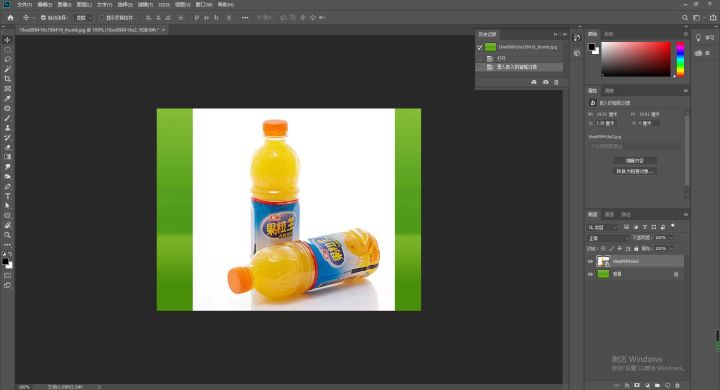The image size is (720, 390).
Task: Select the Gradient tool
Action: point(7,157)
